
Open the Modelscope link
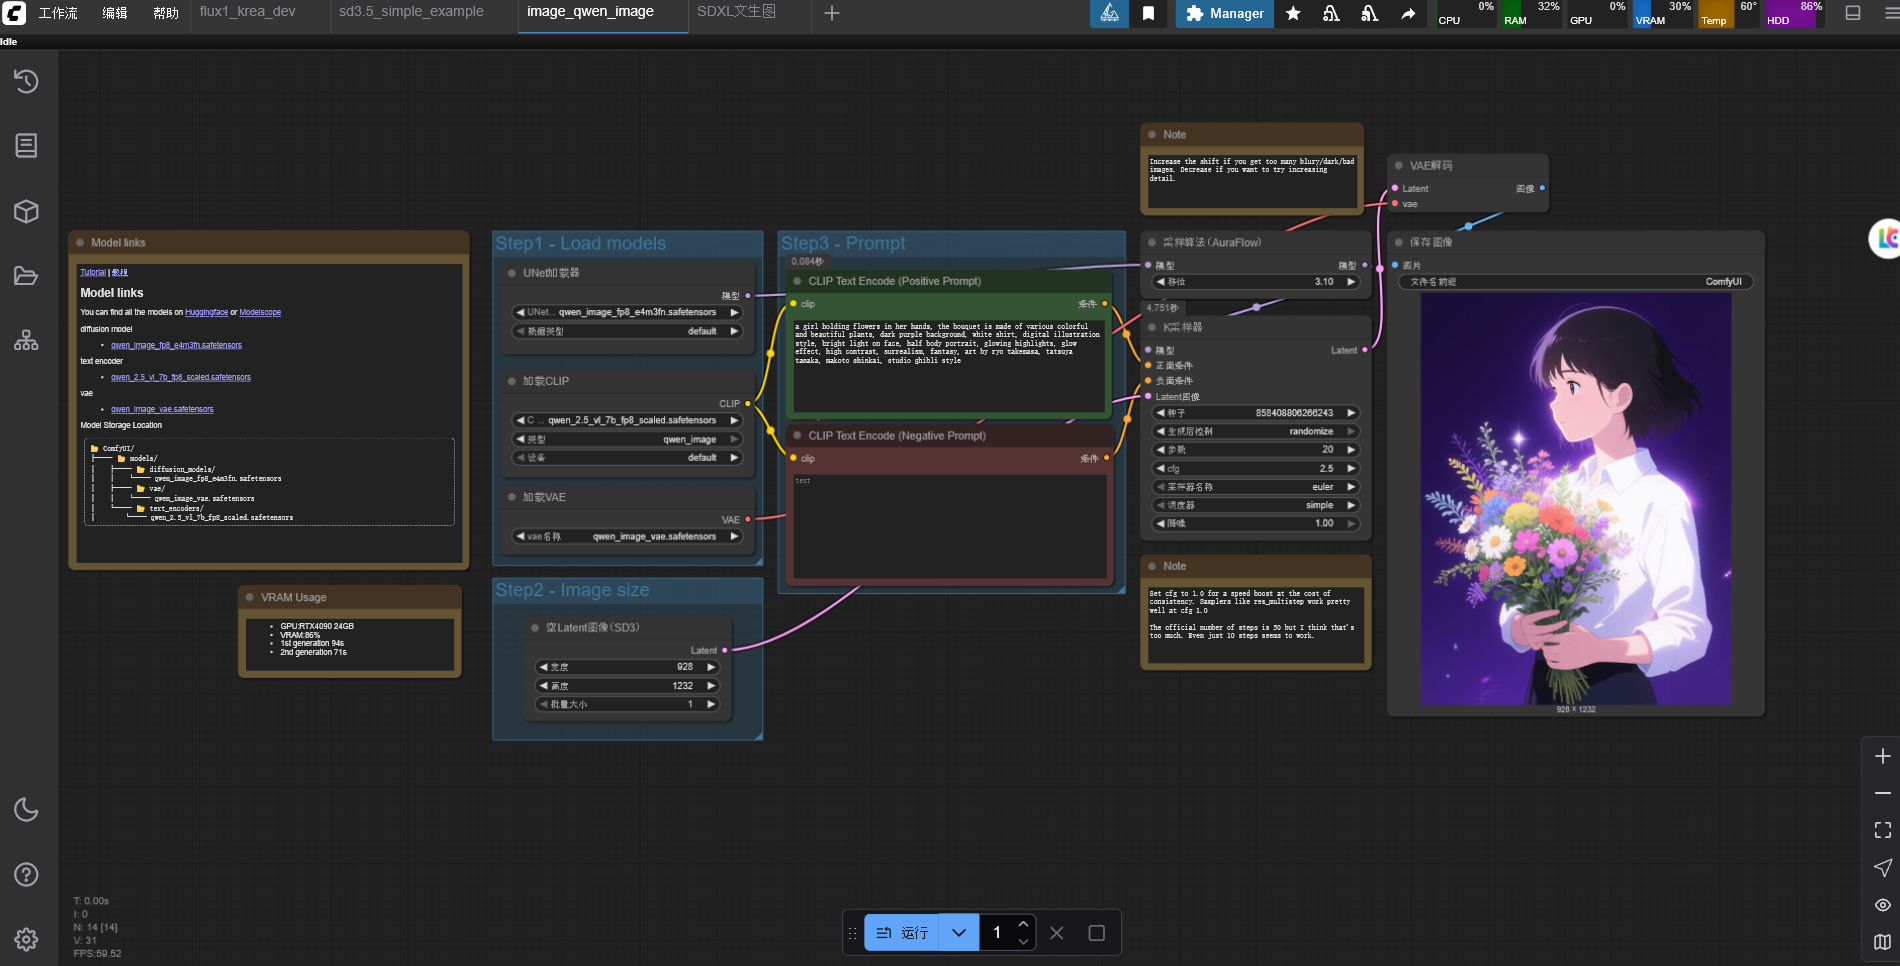click(260, 313)
